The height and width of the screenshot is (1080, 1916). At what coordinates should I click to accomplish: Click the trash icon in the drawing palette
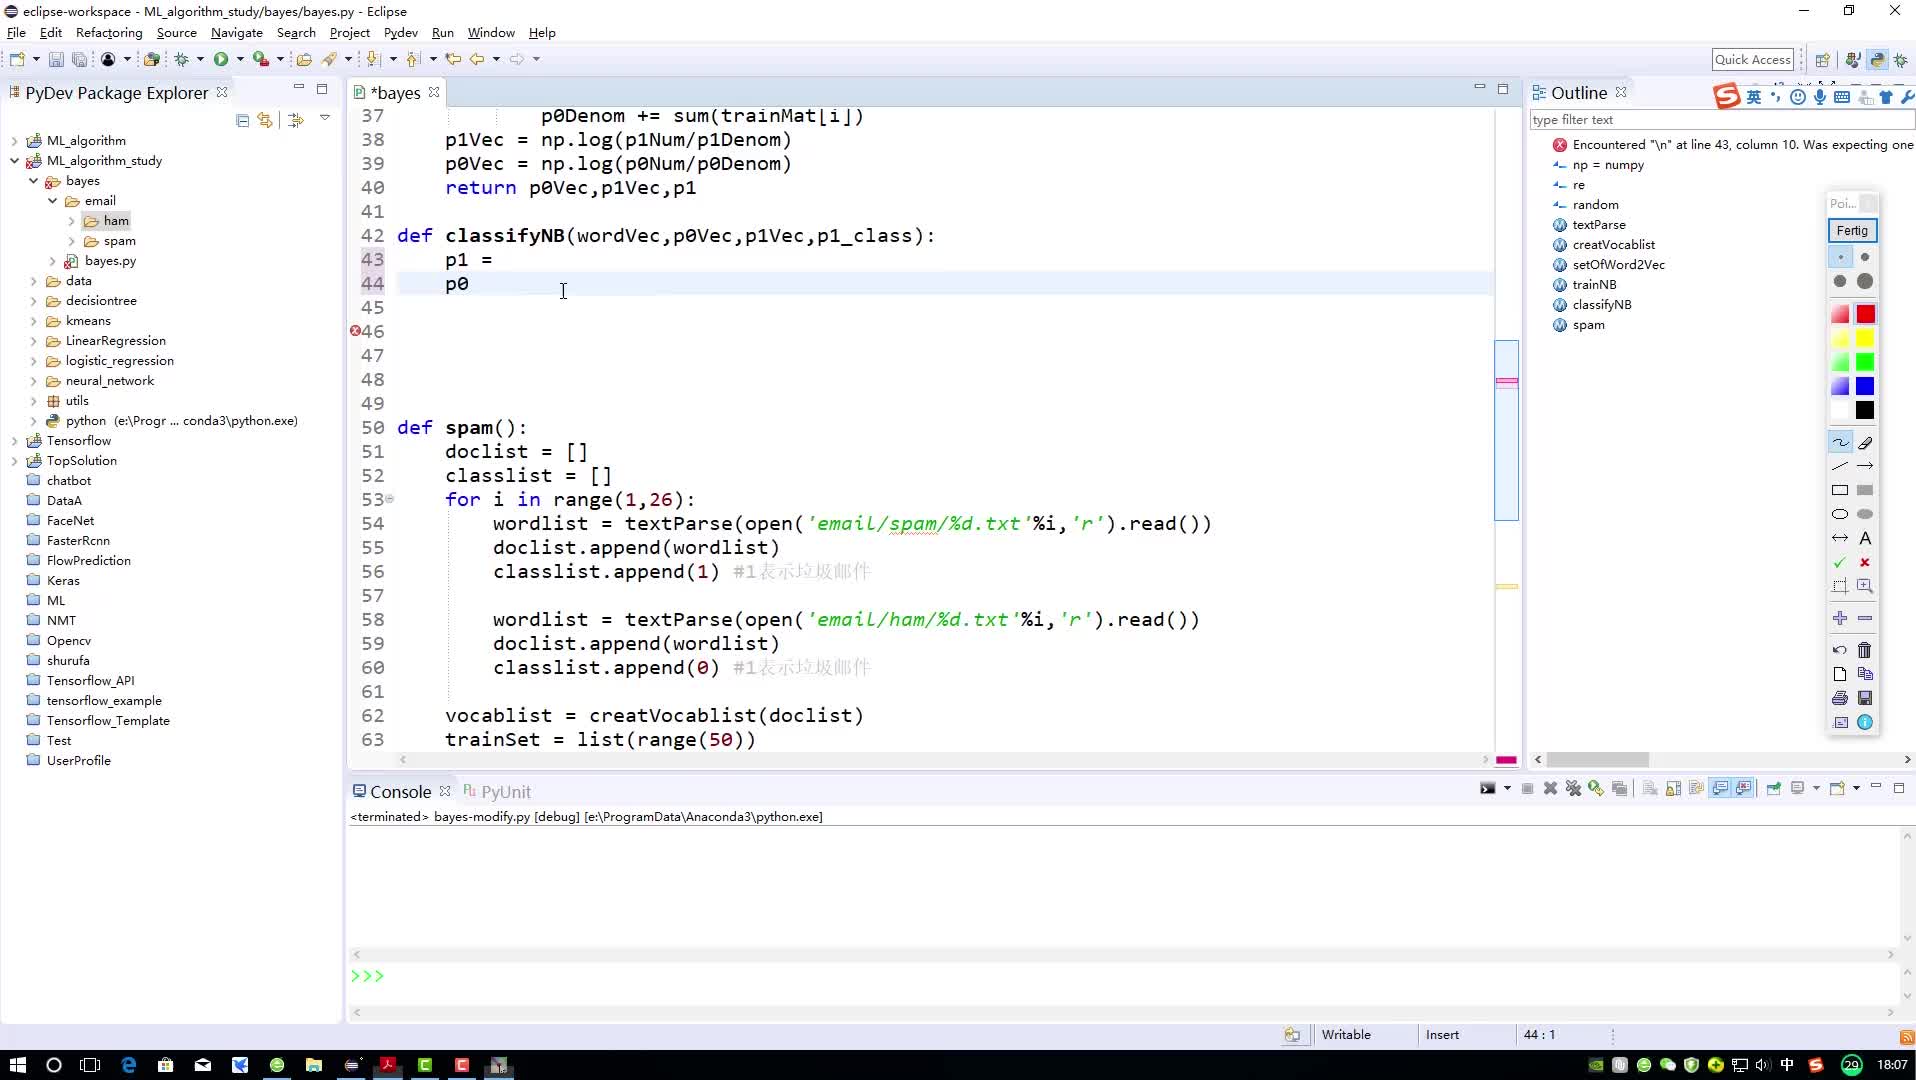1865,650
